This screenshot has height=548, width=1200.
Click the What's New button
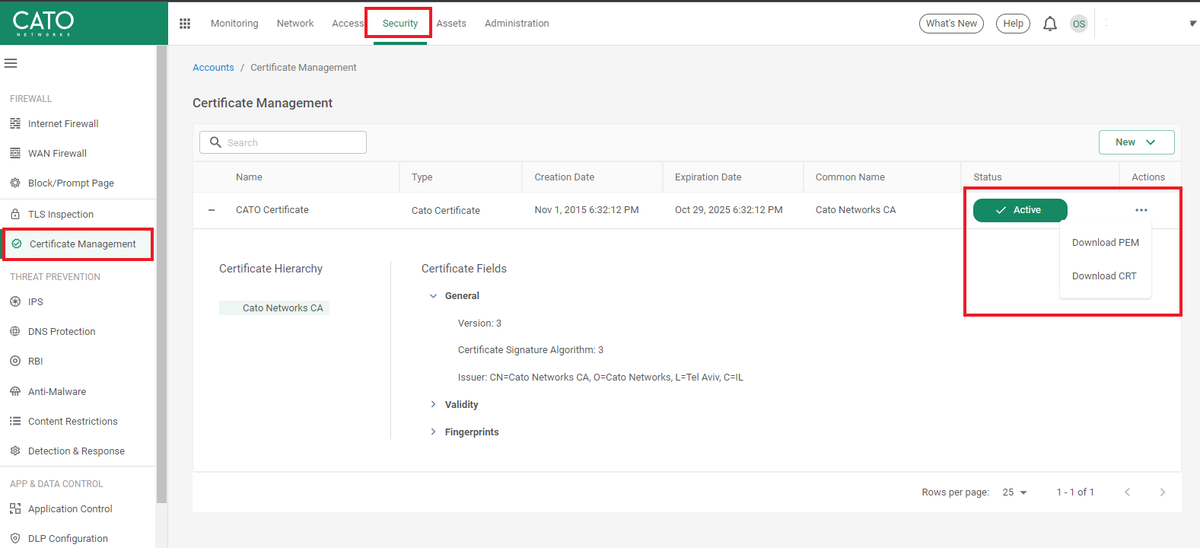pyautogui.click(x=951, y=23)
